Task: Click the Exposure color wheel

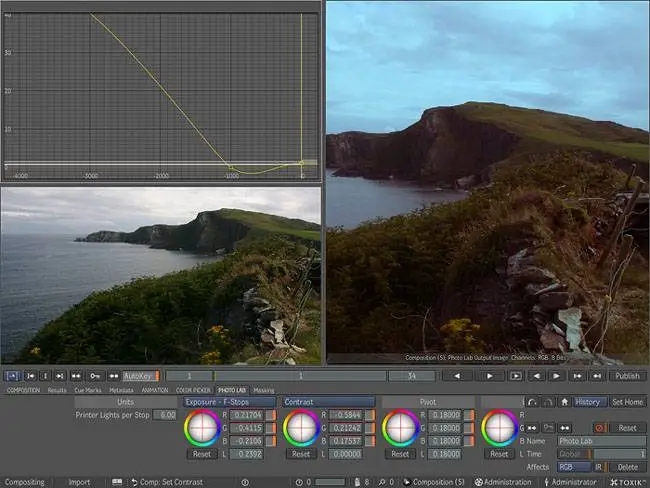Action: click(202, 428)
